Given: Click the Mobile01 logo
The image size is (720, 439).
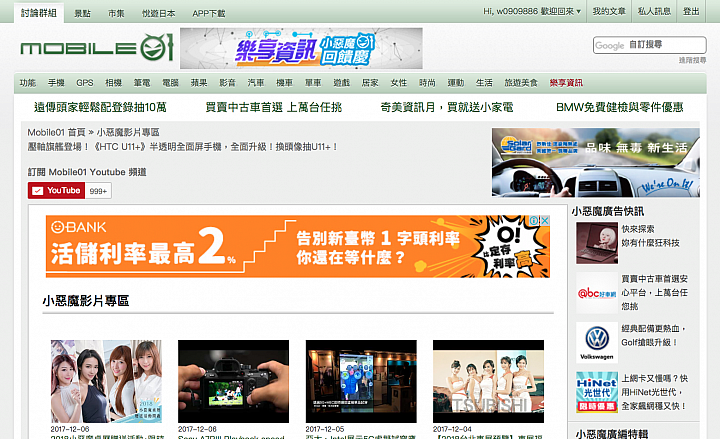Looking at the screenshot, I should [x=96, y=47].
